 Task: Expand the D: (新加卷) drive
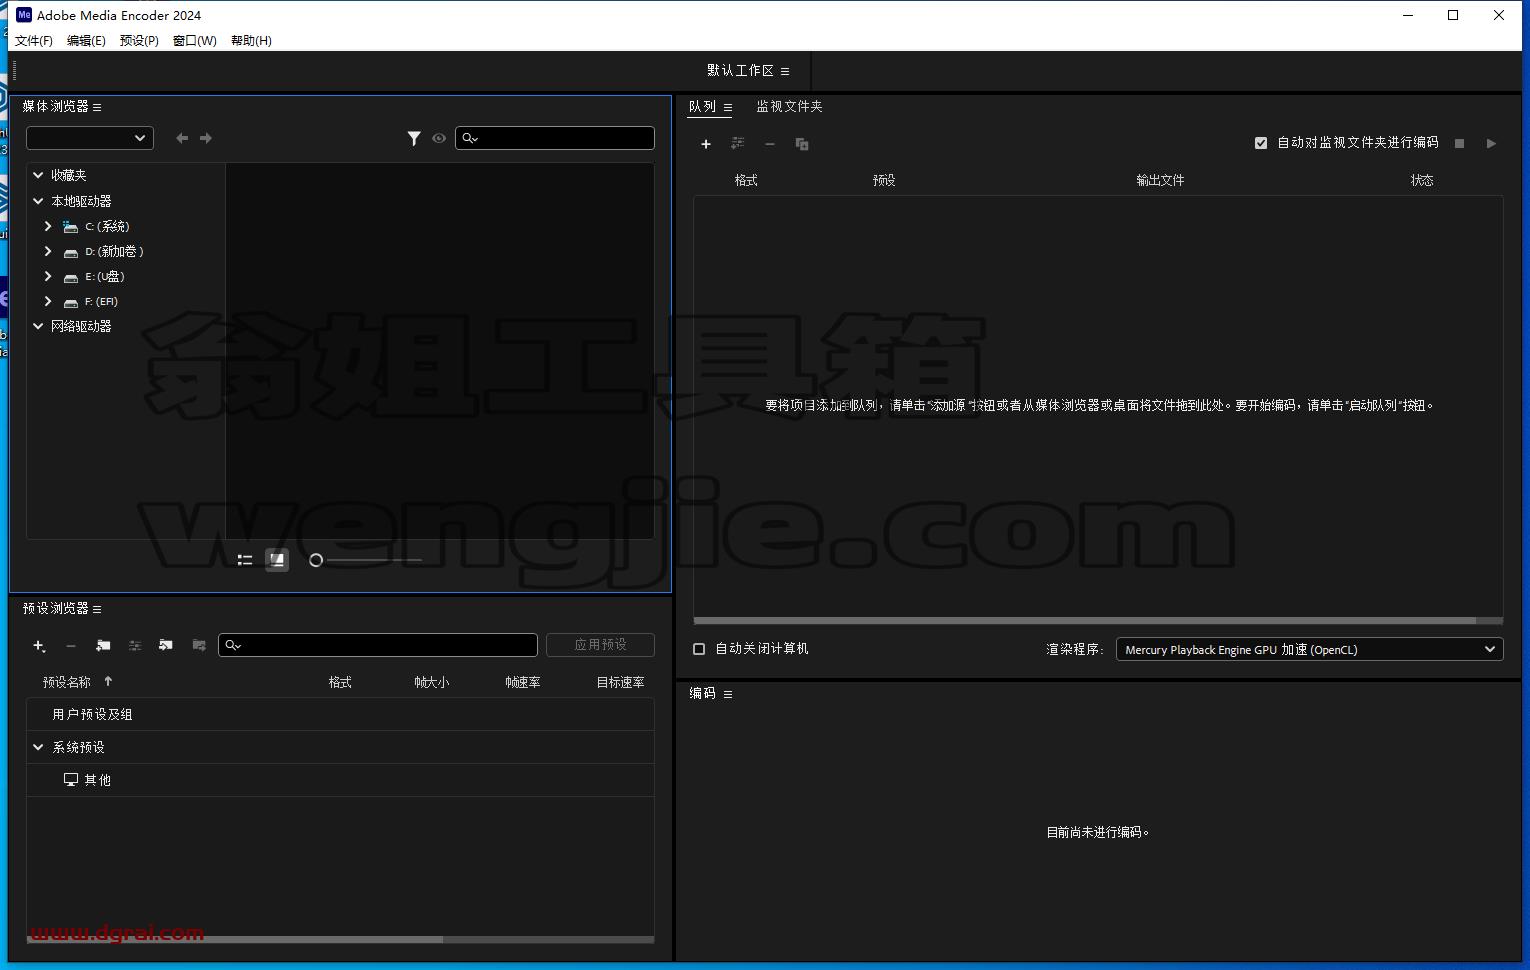(48, 251)
